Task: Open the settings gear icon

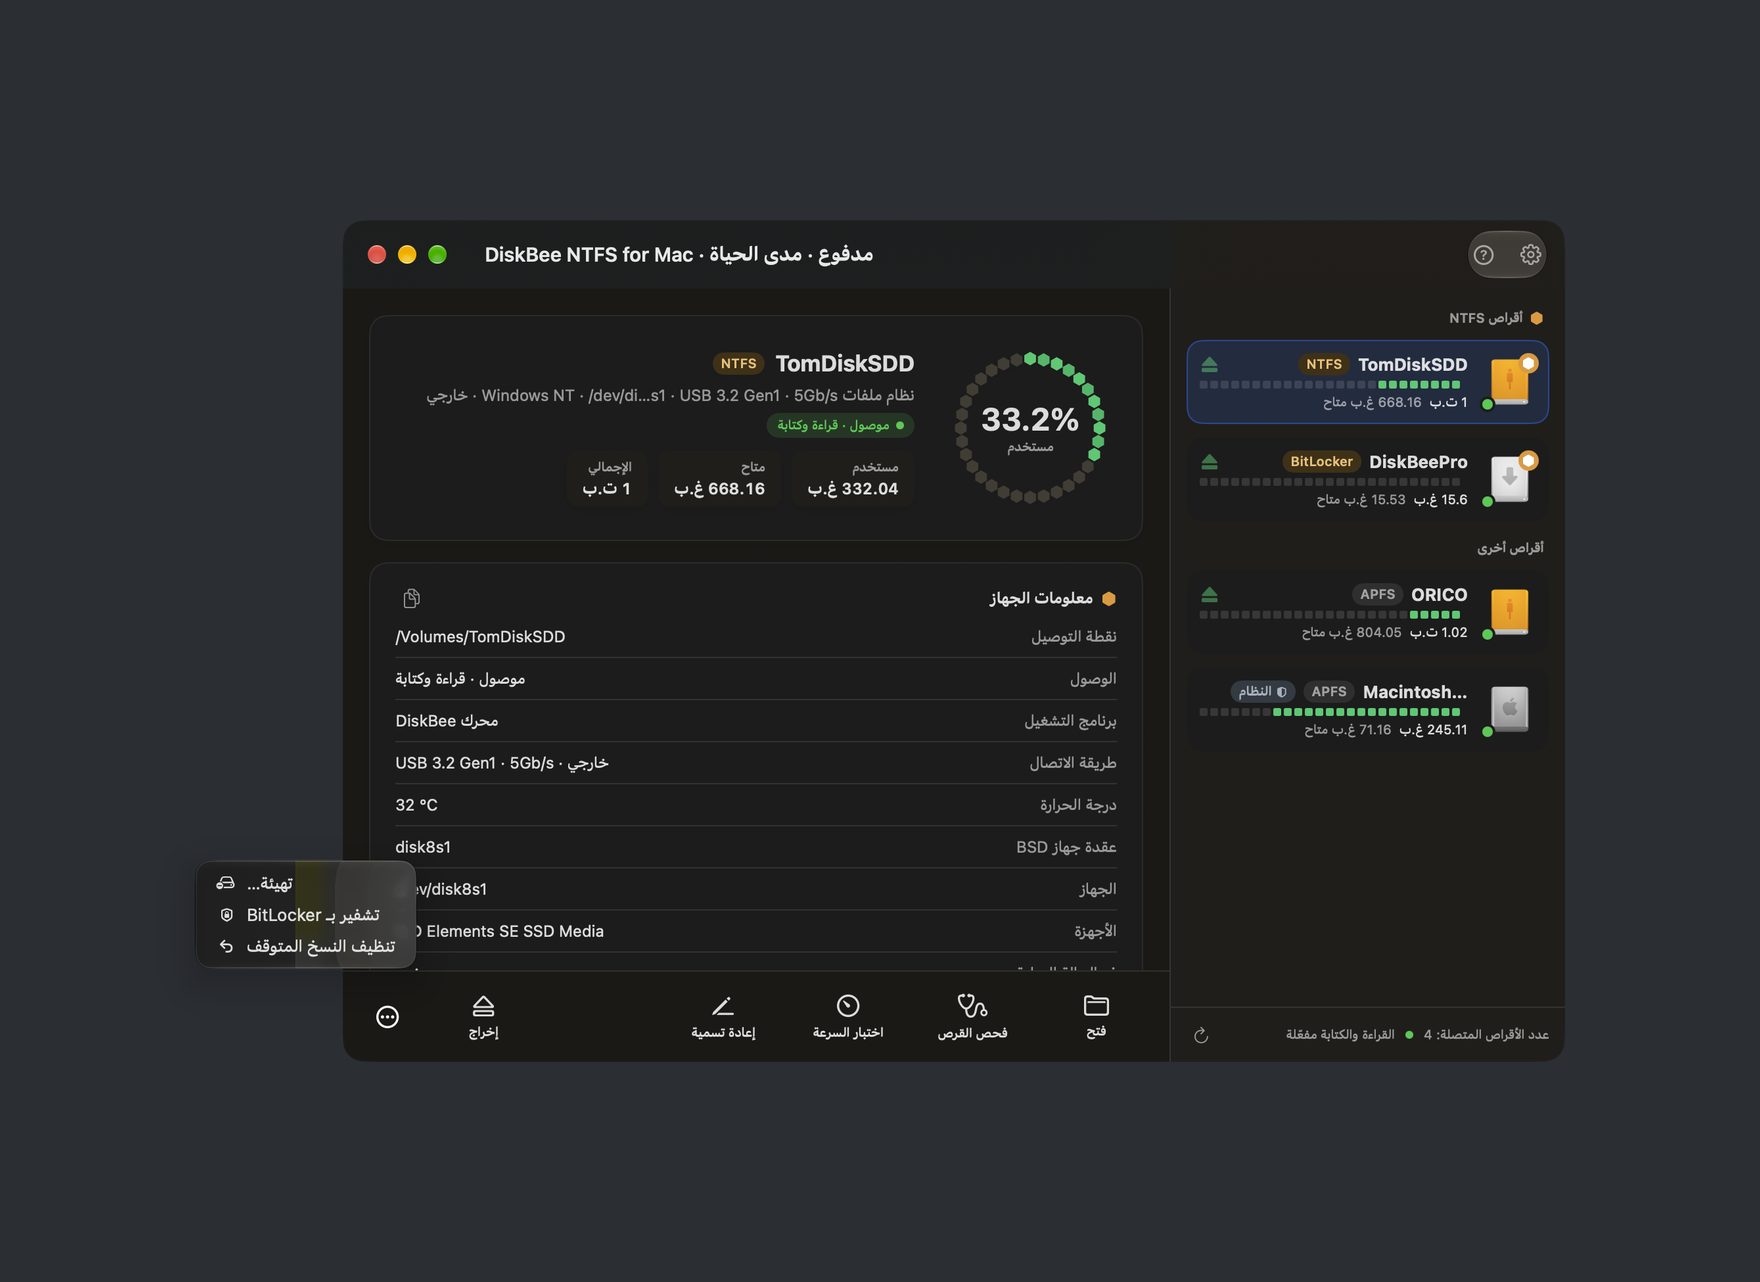Action: (1530, 255)
